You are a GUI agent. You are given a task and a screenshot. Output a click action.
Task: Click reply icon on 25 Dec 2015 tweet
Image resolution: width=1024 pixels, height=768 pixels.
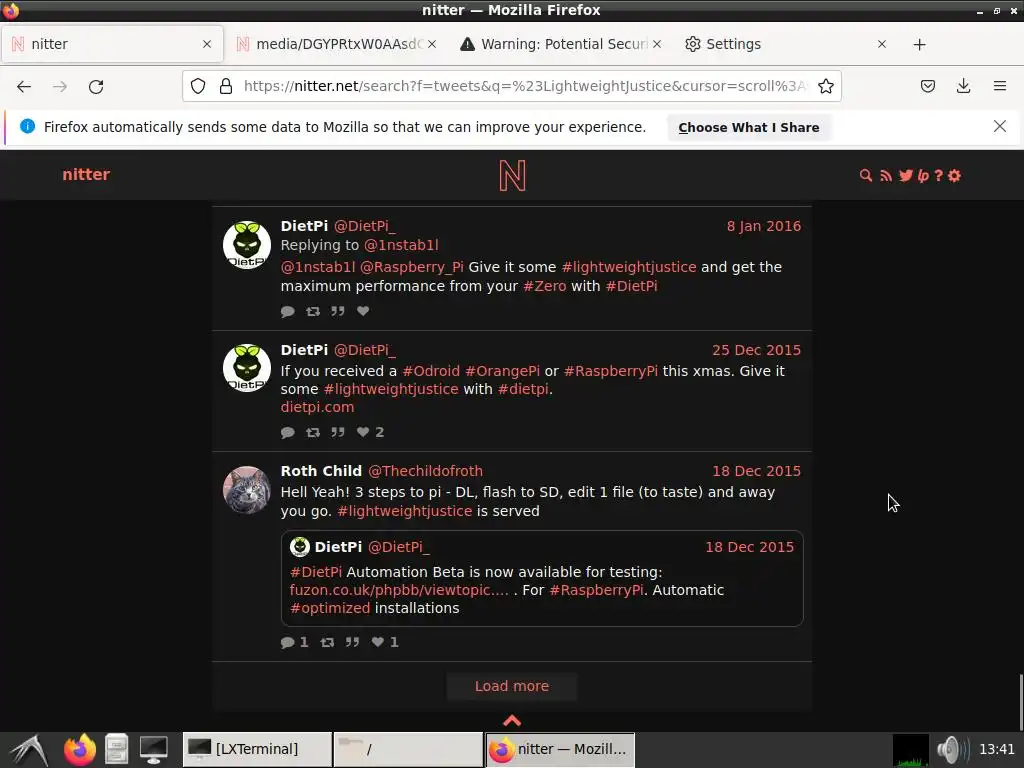click(x=287, y=432)
